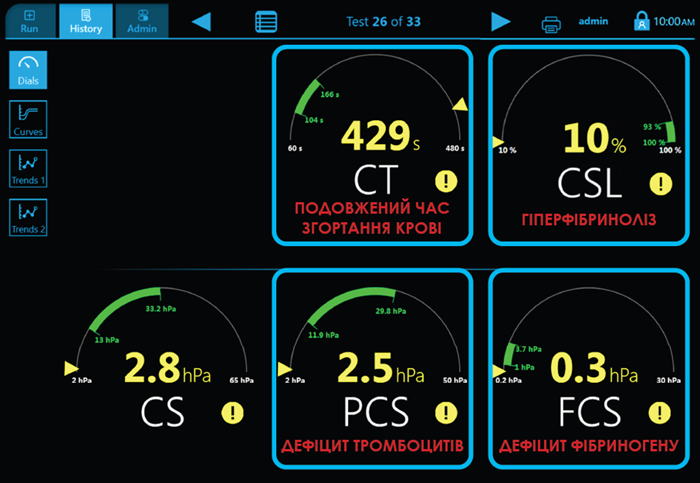Click the FCS warning exclamation icon
Image resolution: width=700 pixels, height=483 pixels.
[x=660, y=411]
